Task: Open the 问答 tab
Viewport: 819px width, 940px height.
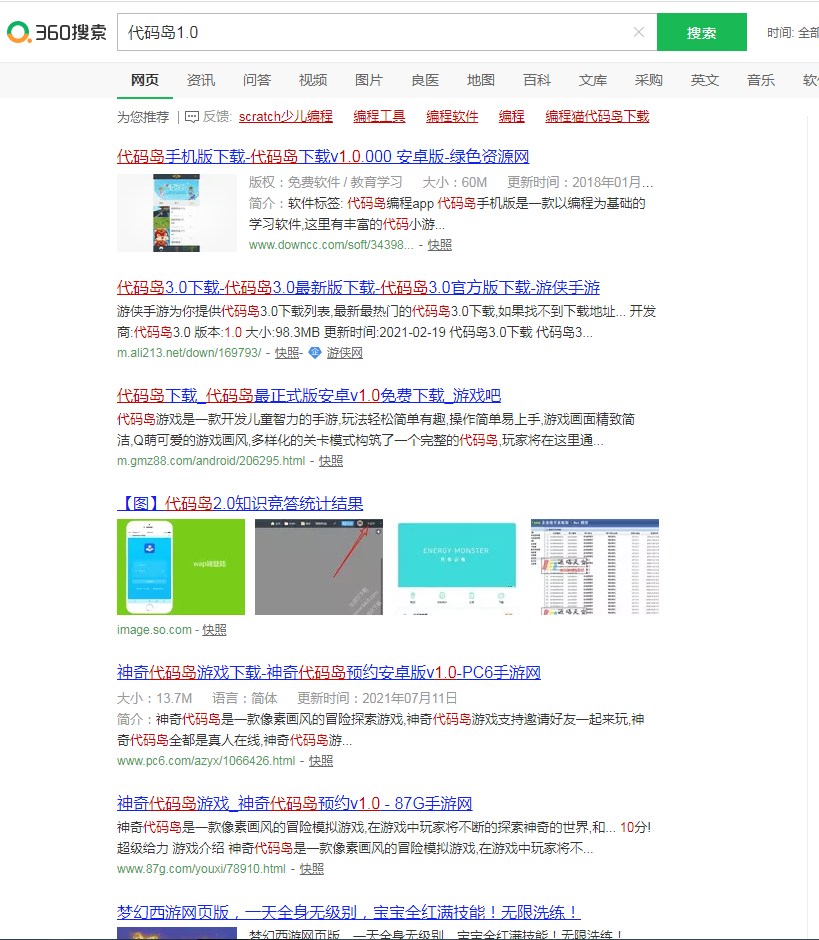Action: pyautogui.click(x=257, y=80)
